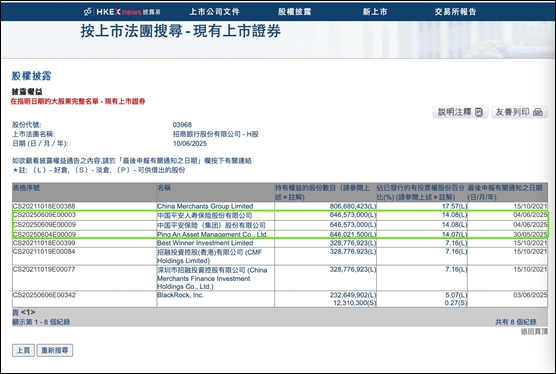Open notice dated 15/10/2021 for China Merchants Group

click(530, 206)
